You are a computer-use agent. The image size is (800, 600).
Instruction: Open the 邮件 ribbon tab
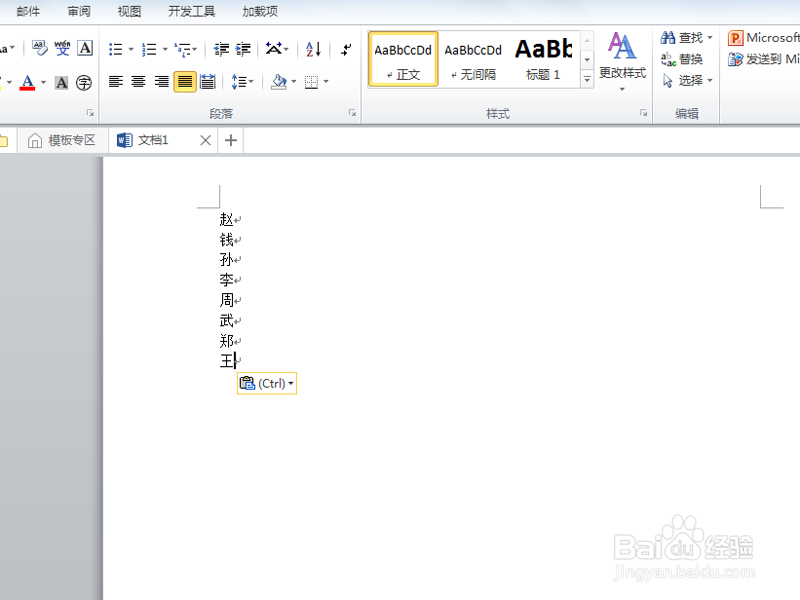pyautogui.click(x=28, y=11)
